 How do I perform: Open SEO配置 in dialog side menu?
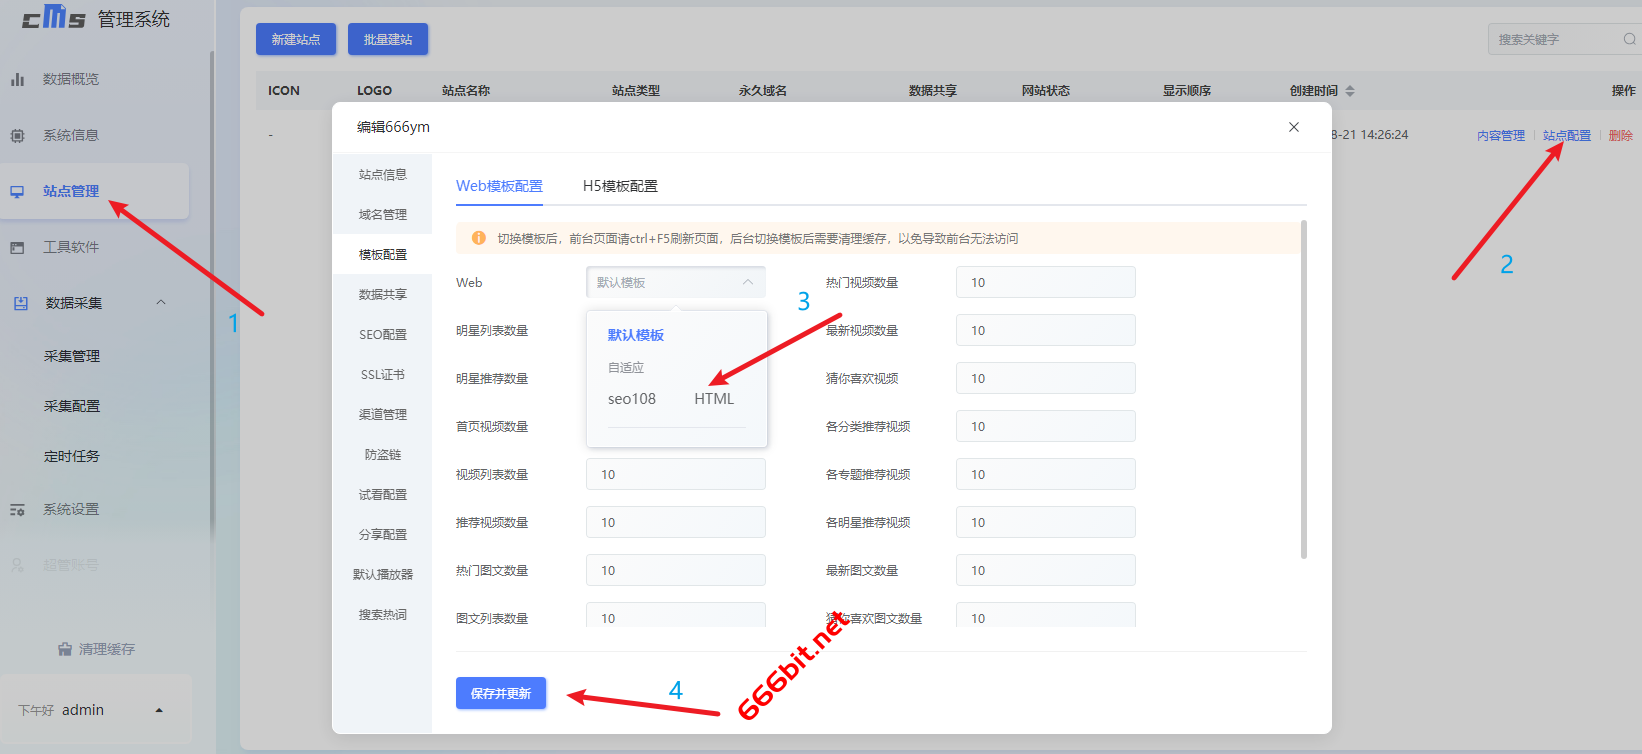point(382,335)
